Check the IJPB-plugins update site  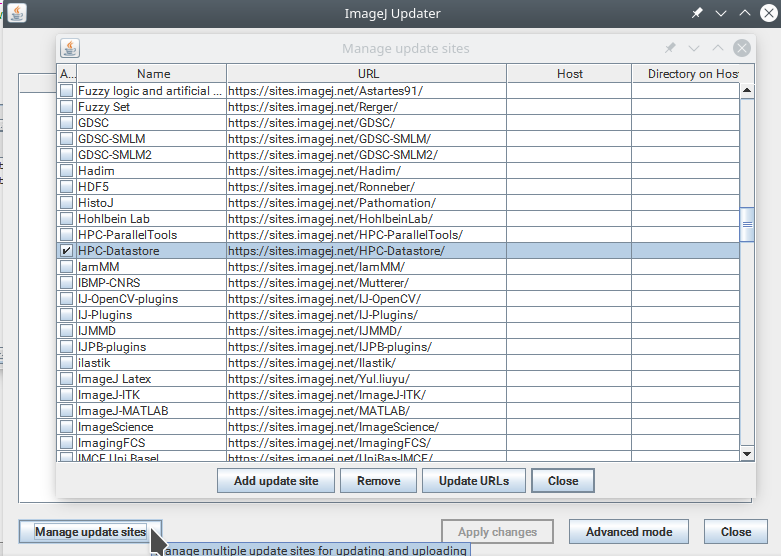coord(66,347)
